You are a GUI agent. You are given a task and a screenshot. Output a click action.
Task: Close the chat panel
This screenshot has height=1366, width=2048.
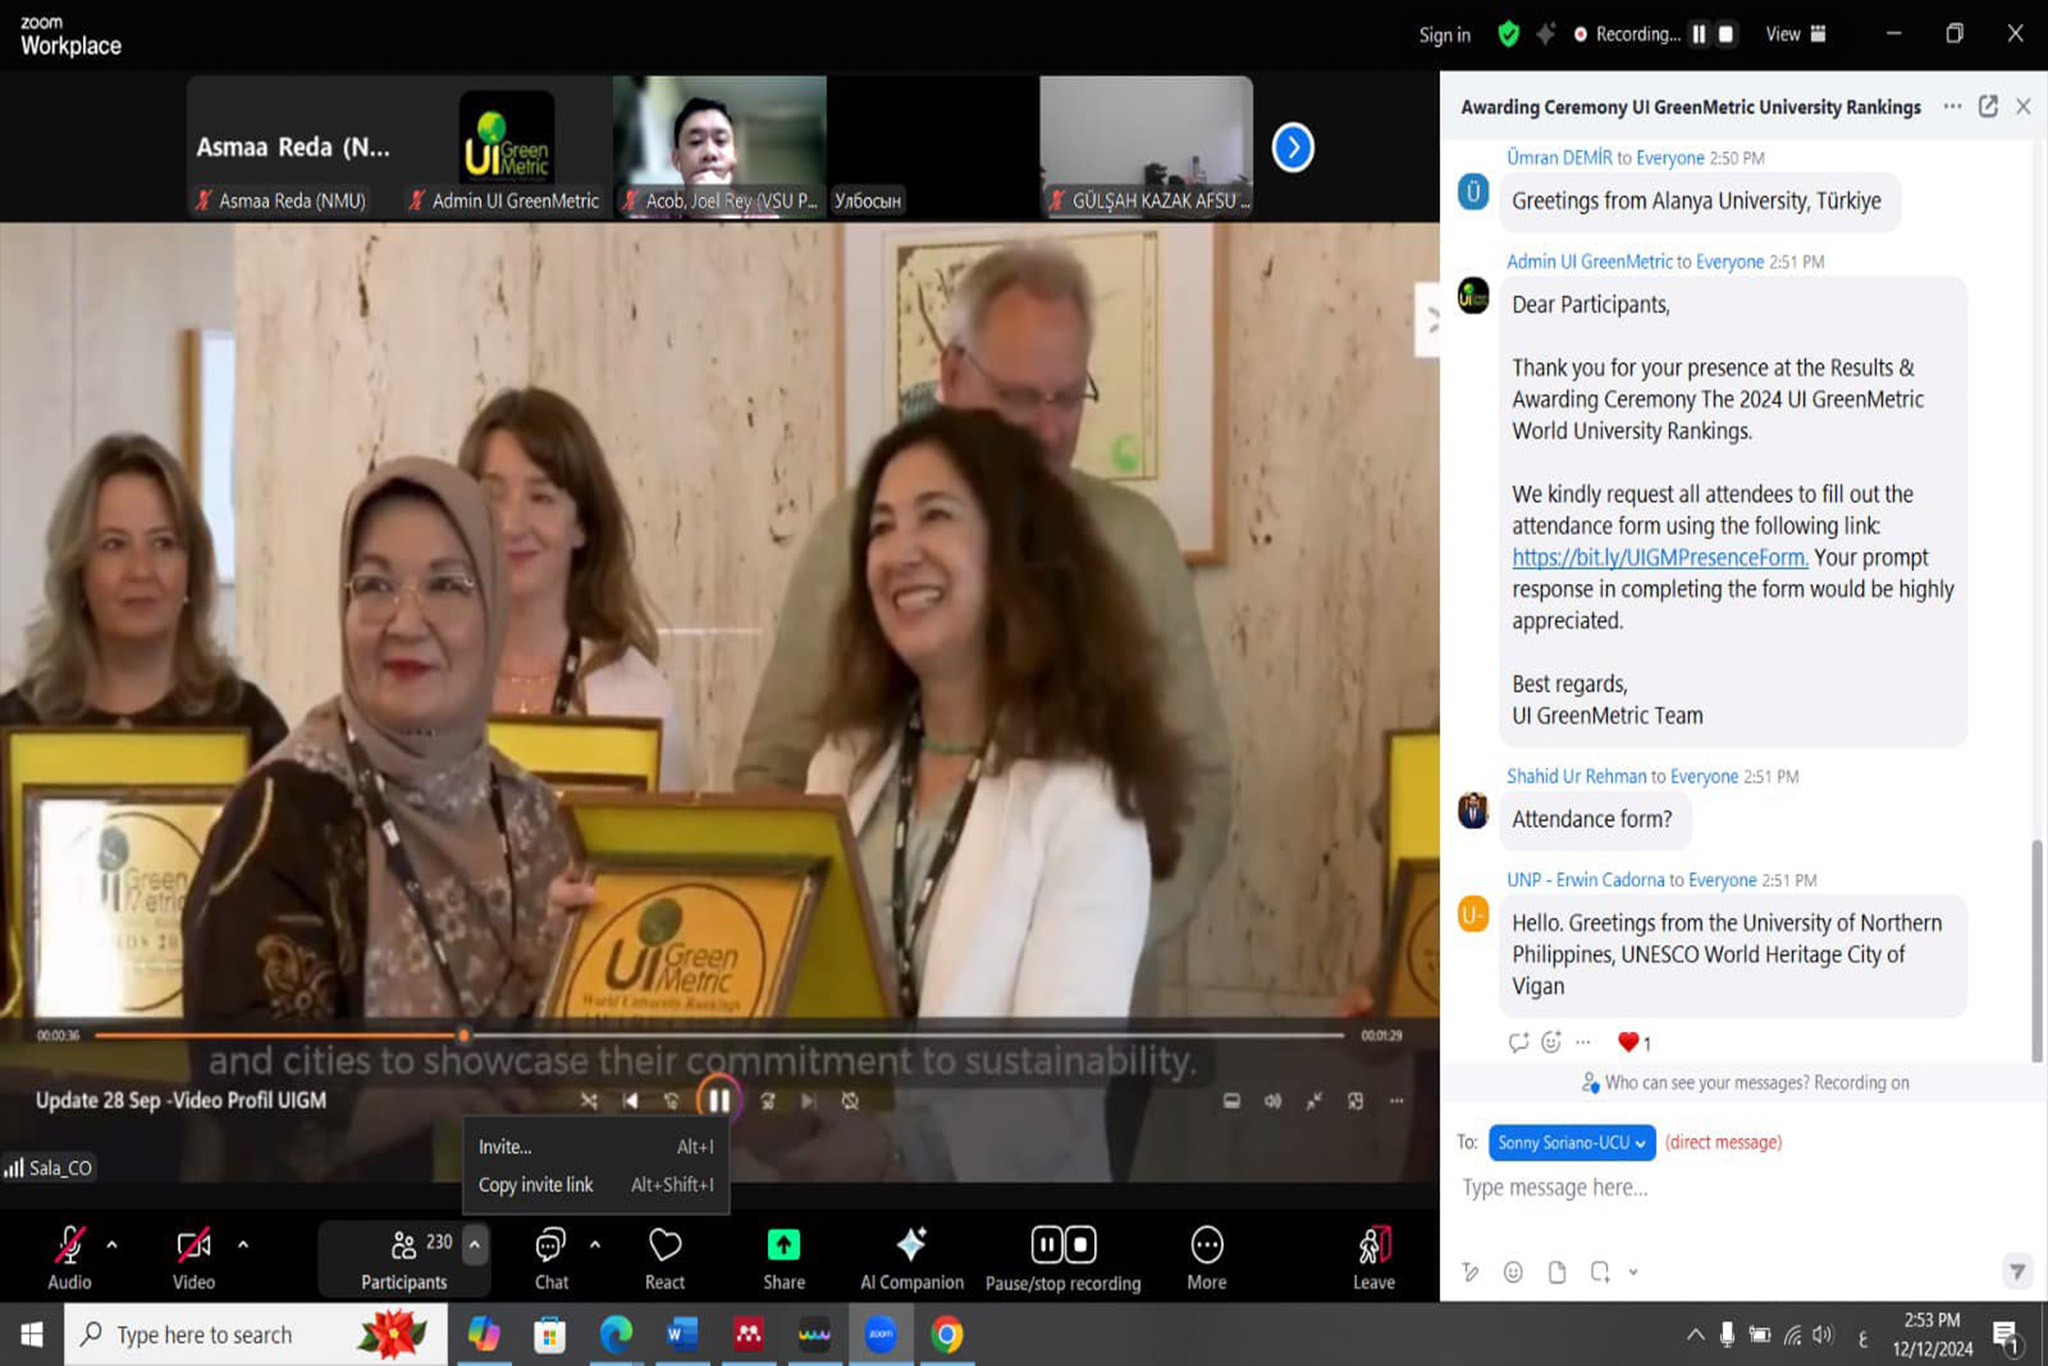pos(2023,106)
